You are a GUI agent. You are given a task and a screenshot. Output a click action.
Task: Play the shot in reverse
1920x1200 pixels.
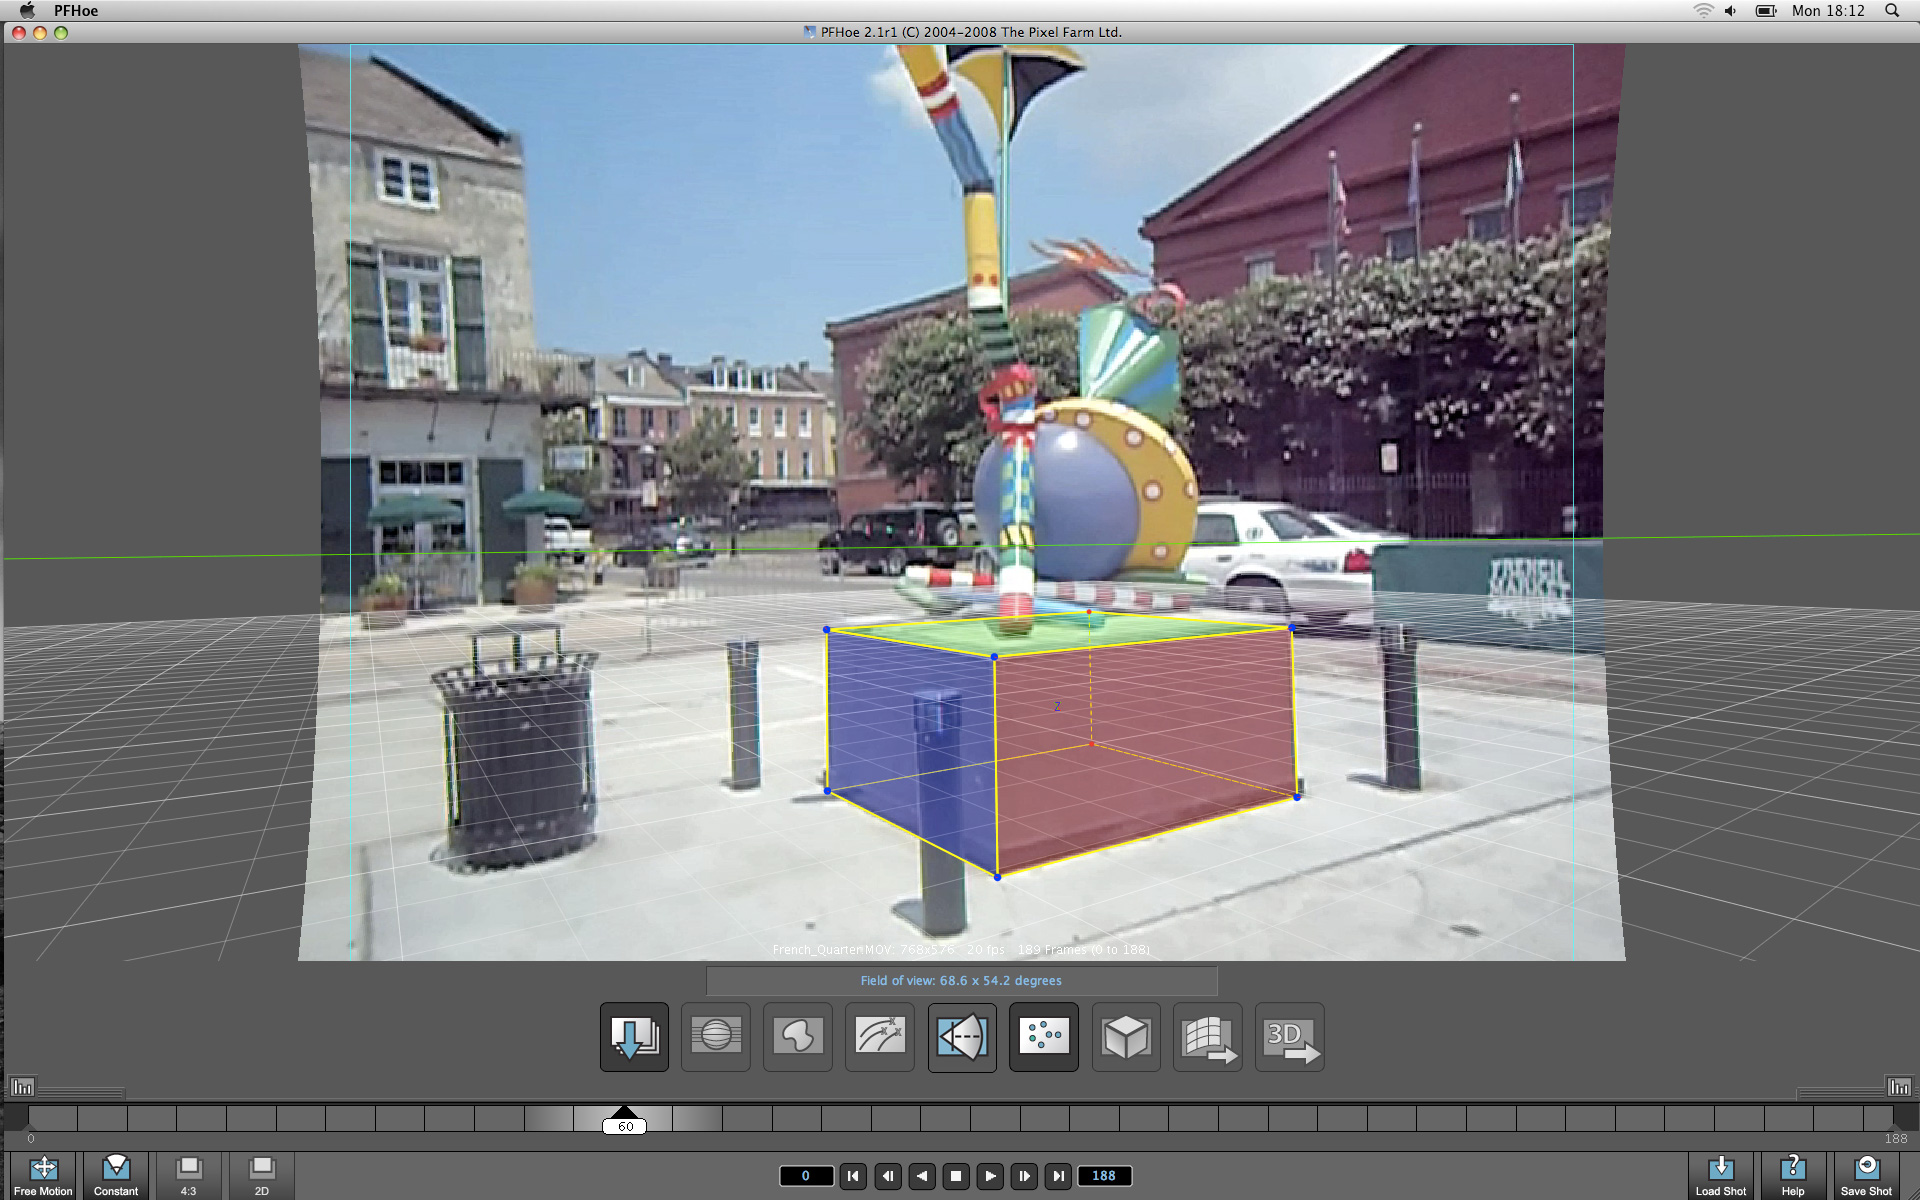click(922, 1176)
